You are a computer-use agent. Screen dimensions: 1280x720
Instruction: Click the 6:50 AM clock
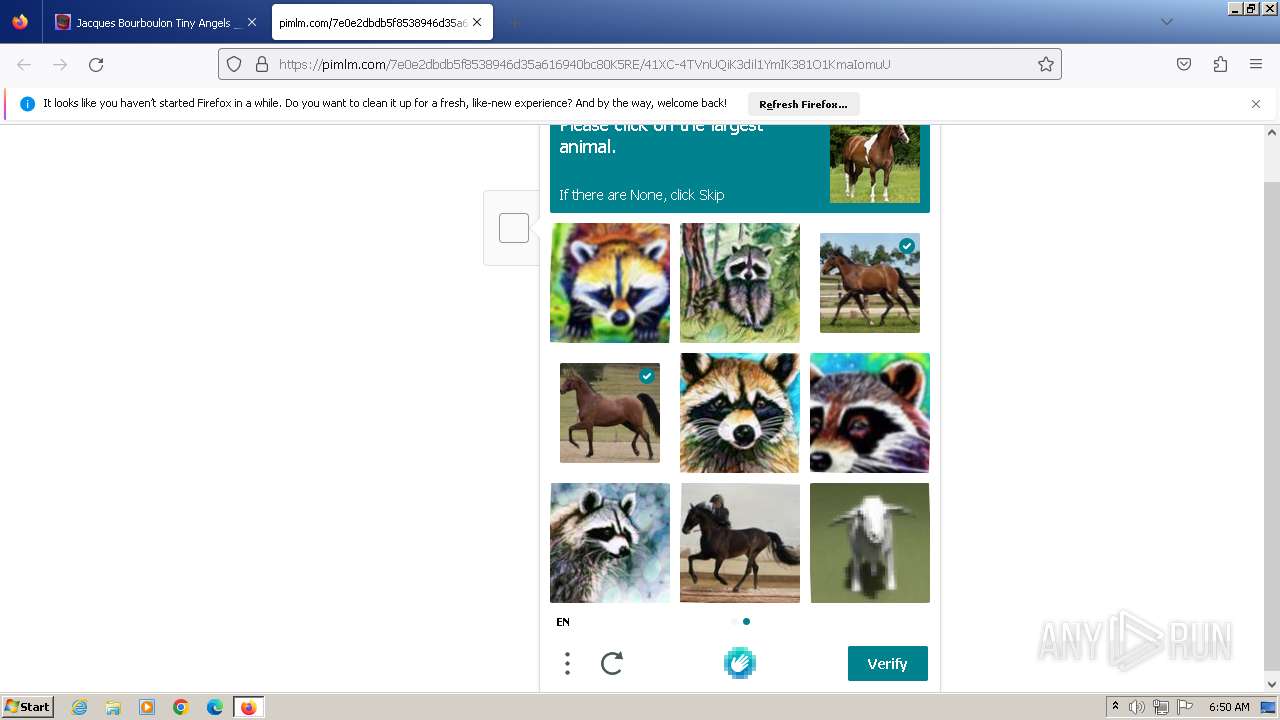(x=1229, y=707)
